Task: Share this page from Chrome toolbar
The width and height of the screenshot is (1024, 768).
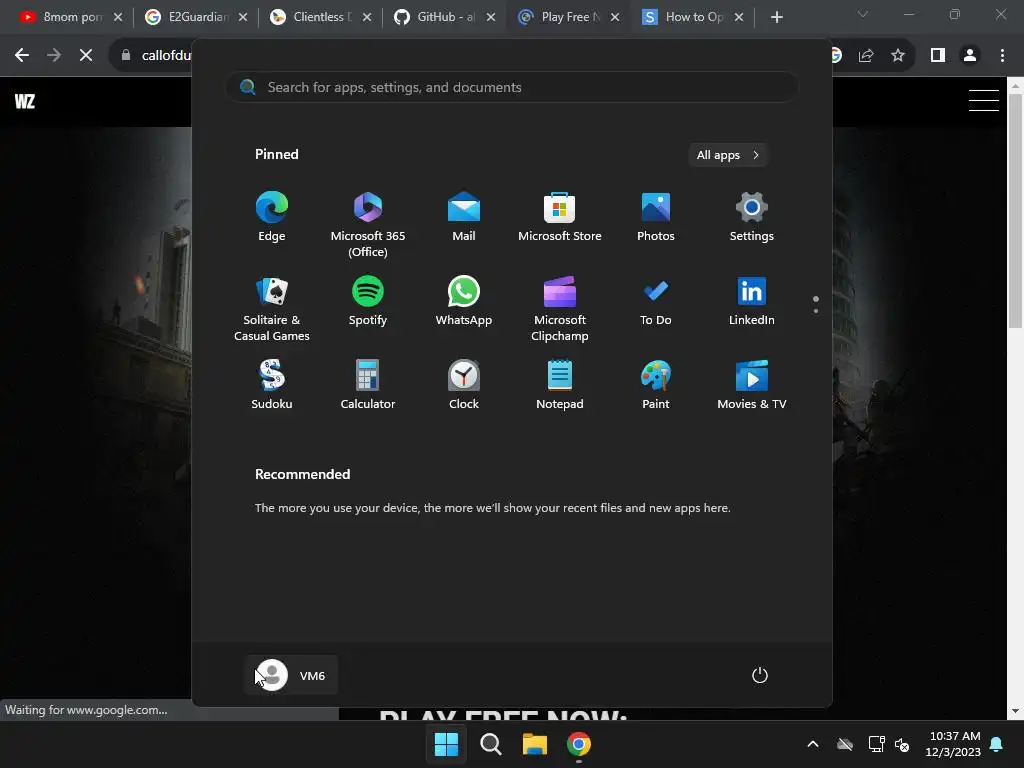Action: [866, 56]
